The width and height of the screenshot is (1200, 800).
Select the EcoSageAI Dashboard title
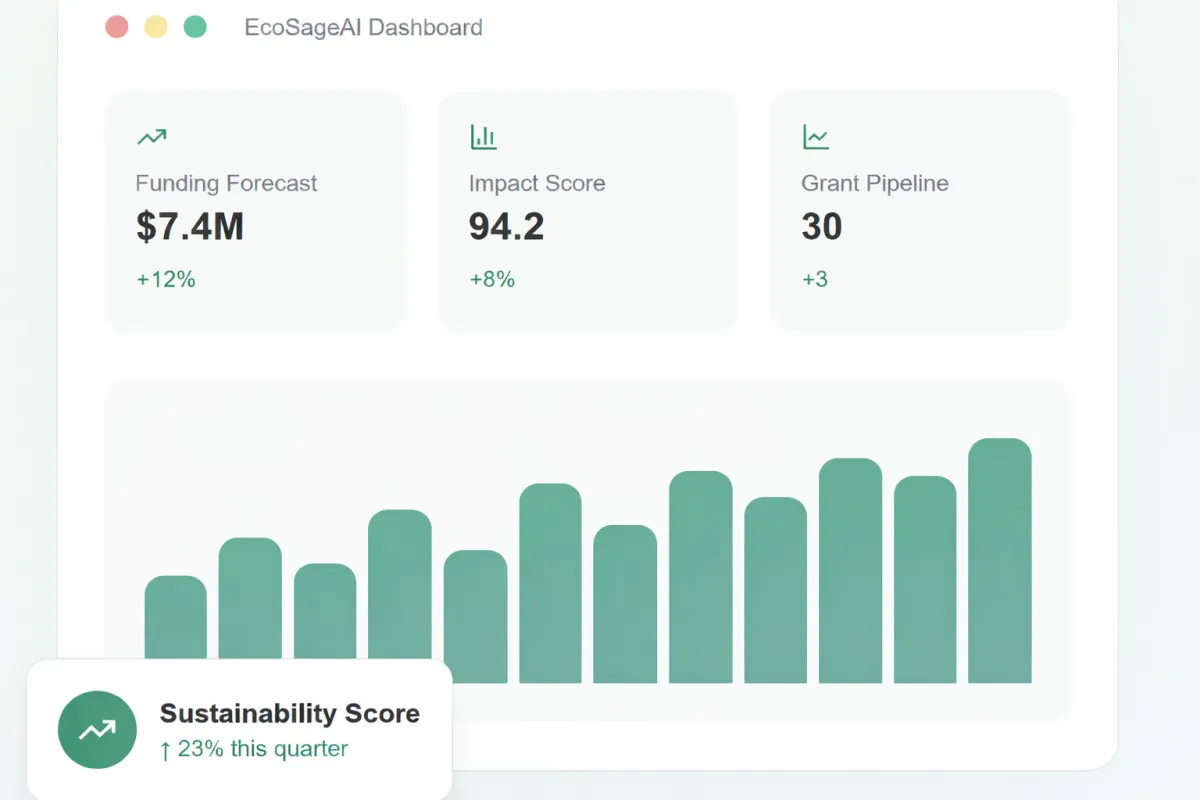click(x=363, y=27)
